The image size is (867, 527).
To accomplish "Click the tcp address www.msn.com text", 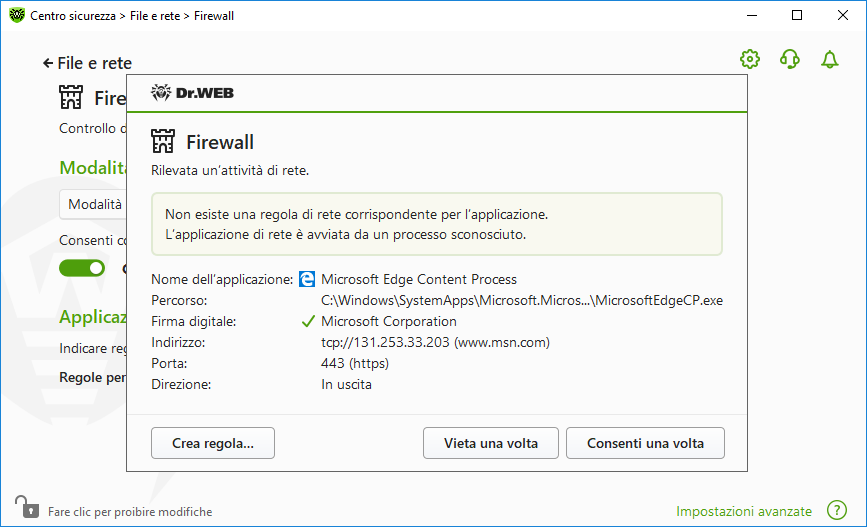I will [x=435, y=342].
